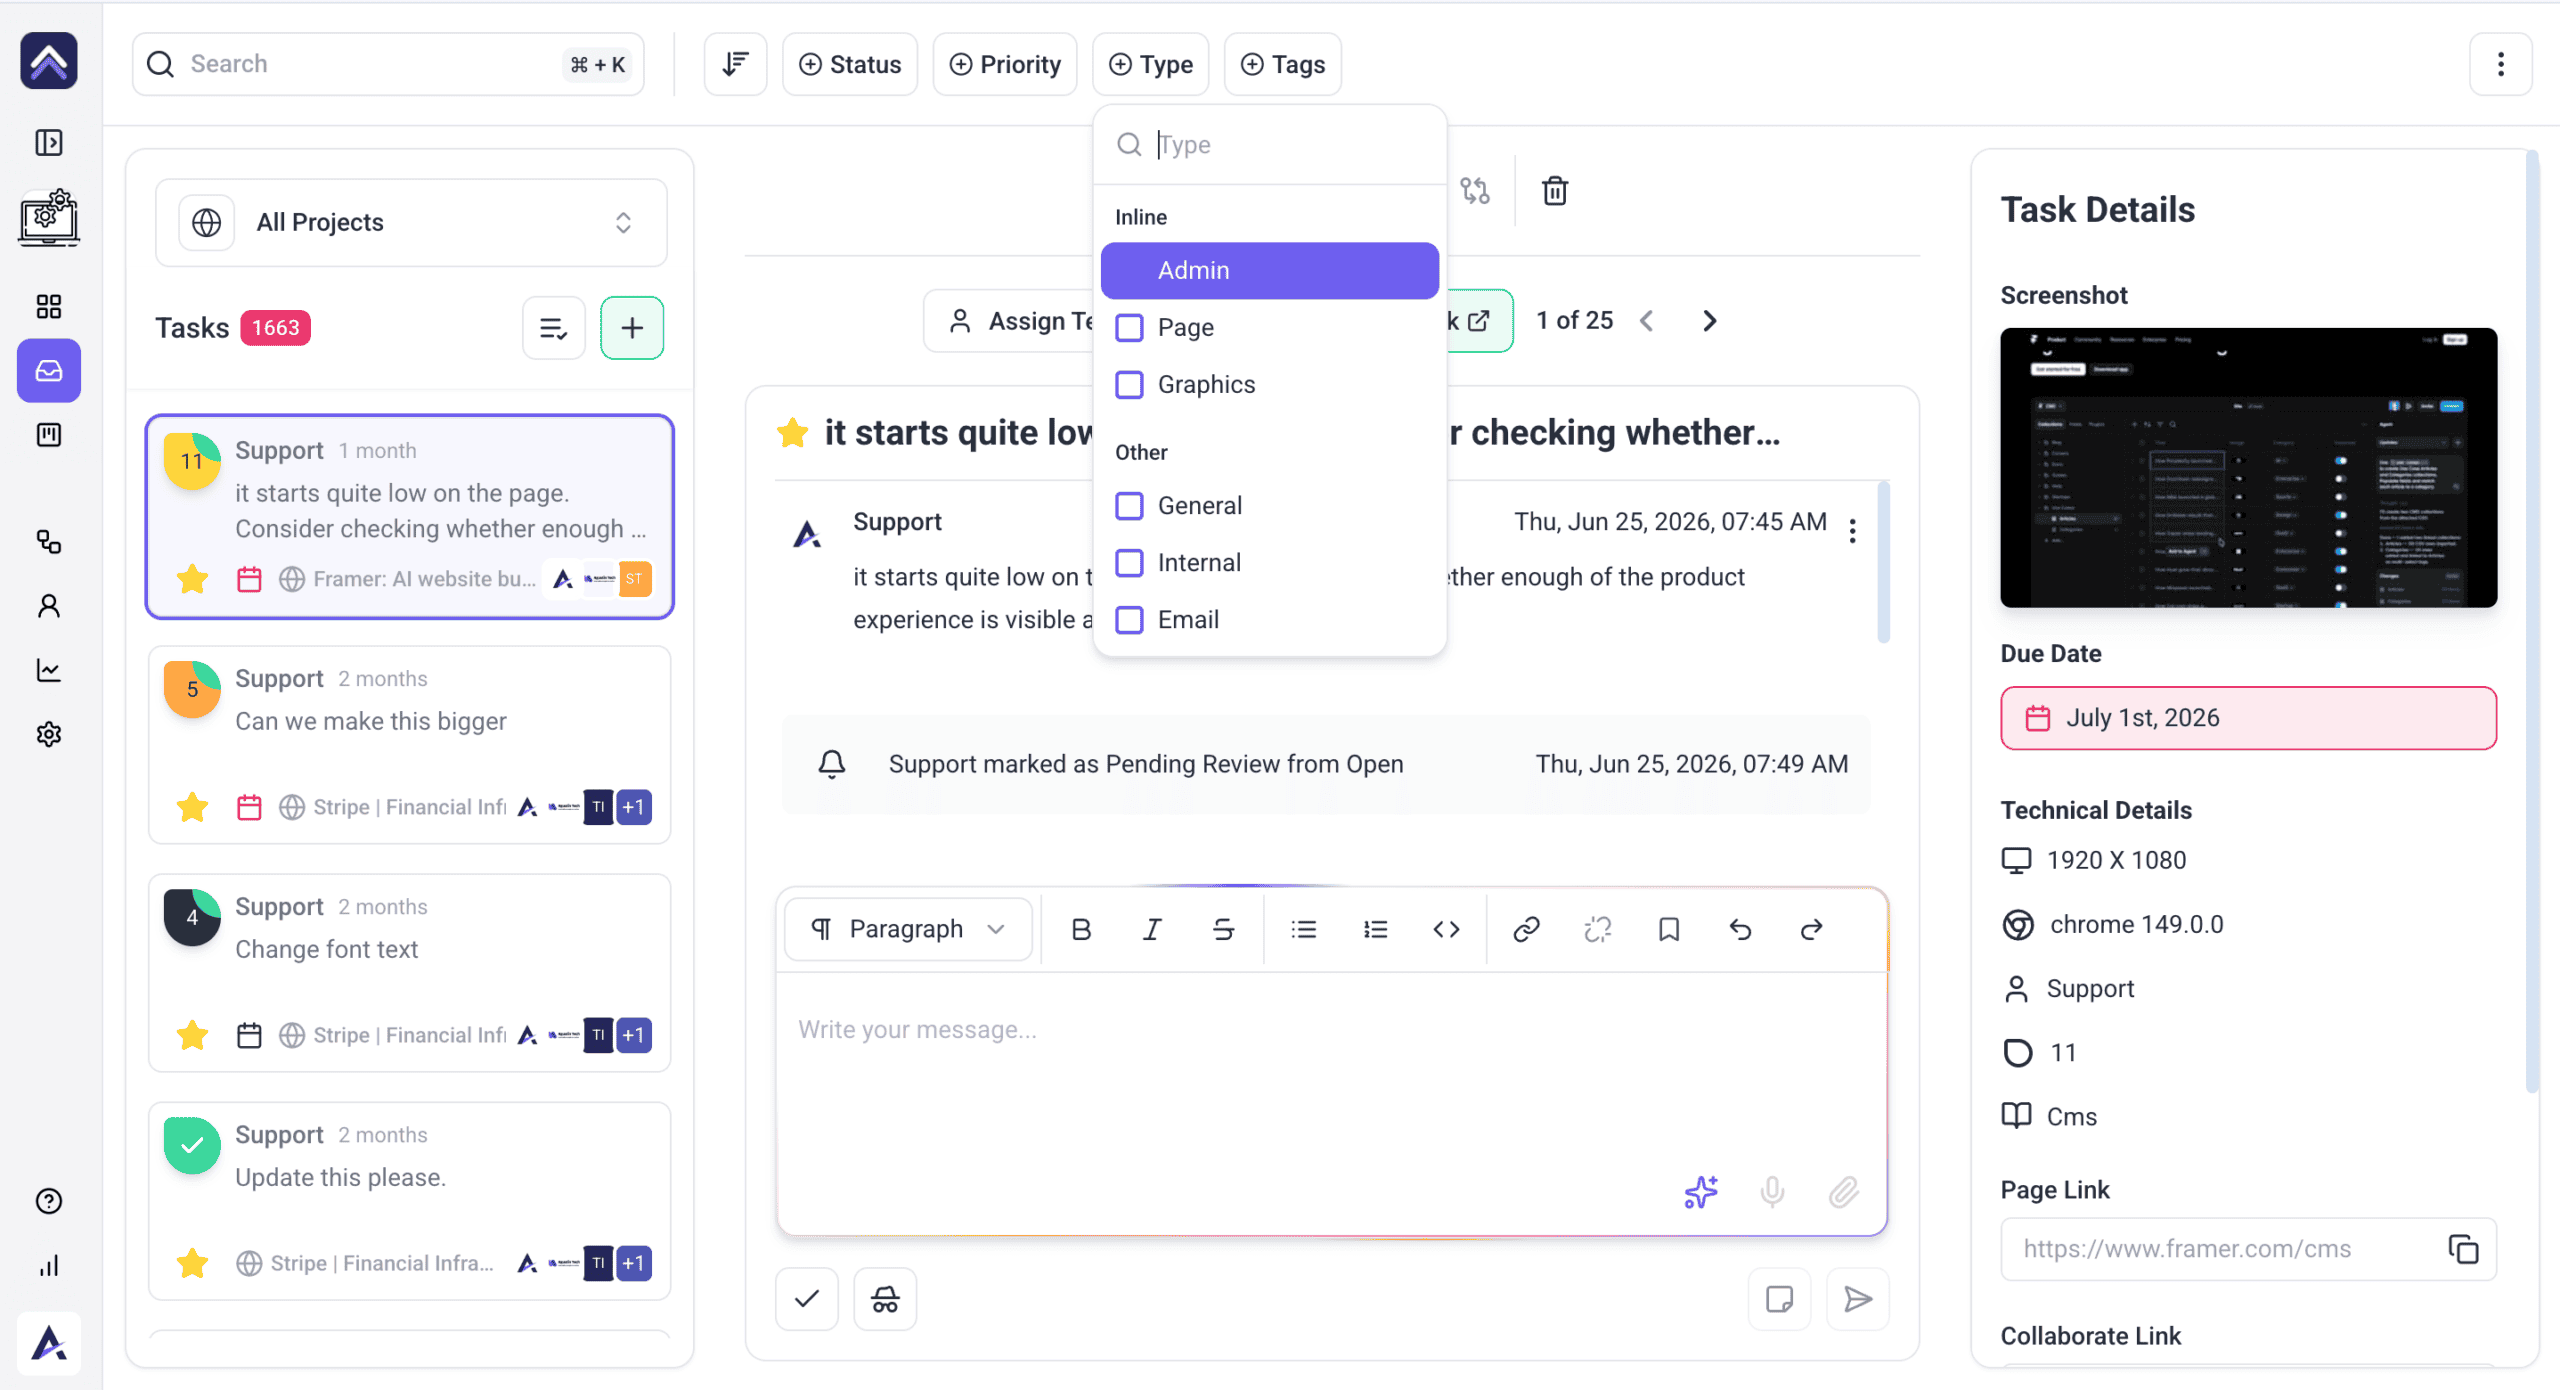The width and height of the screenshot is (2560, 1390).
Task: Select the Admin type option
Action: [x=1270, y=270]
